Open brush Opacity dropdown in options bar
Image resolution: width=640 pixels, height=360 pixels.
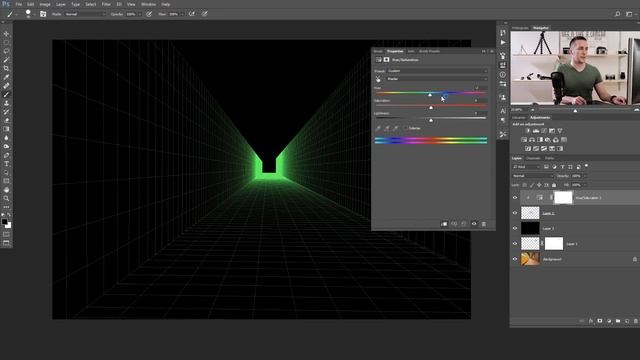139,14
